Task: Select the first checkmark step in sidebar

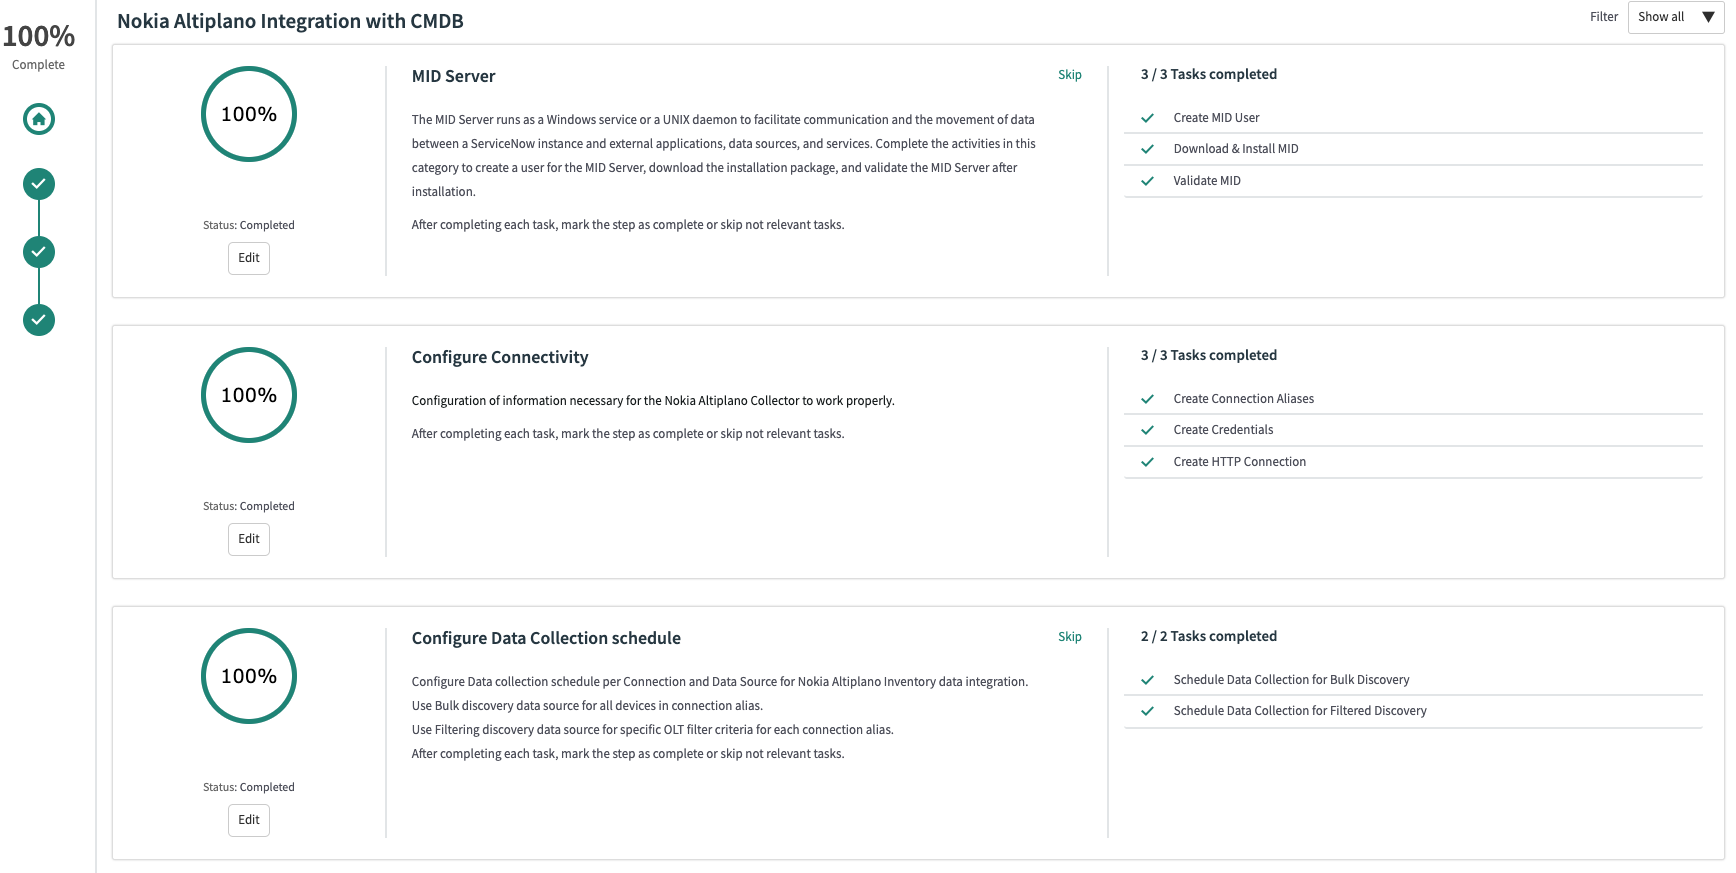Action: [x=39, y=184]
